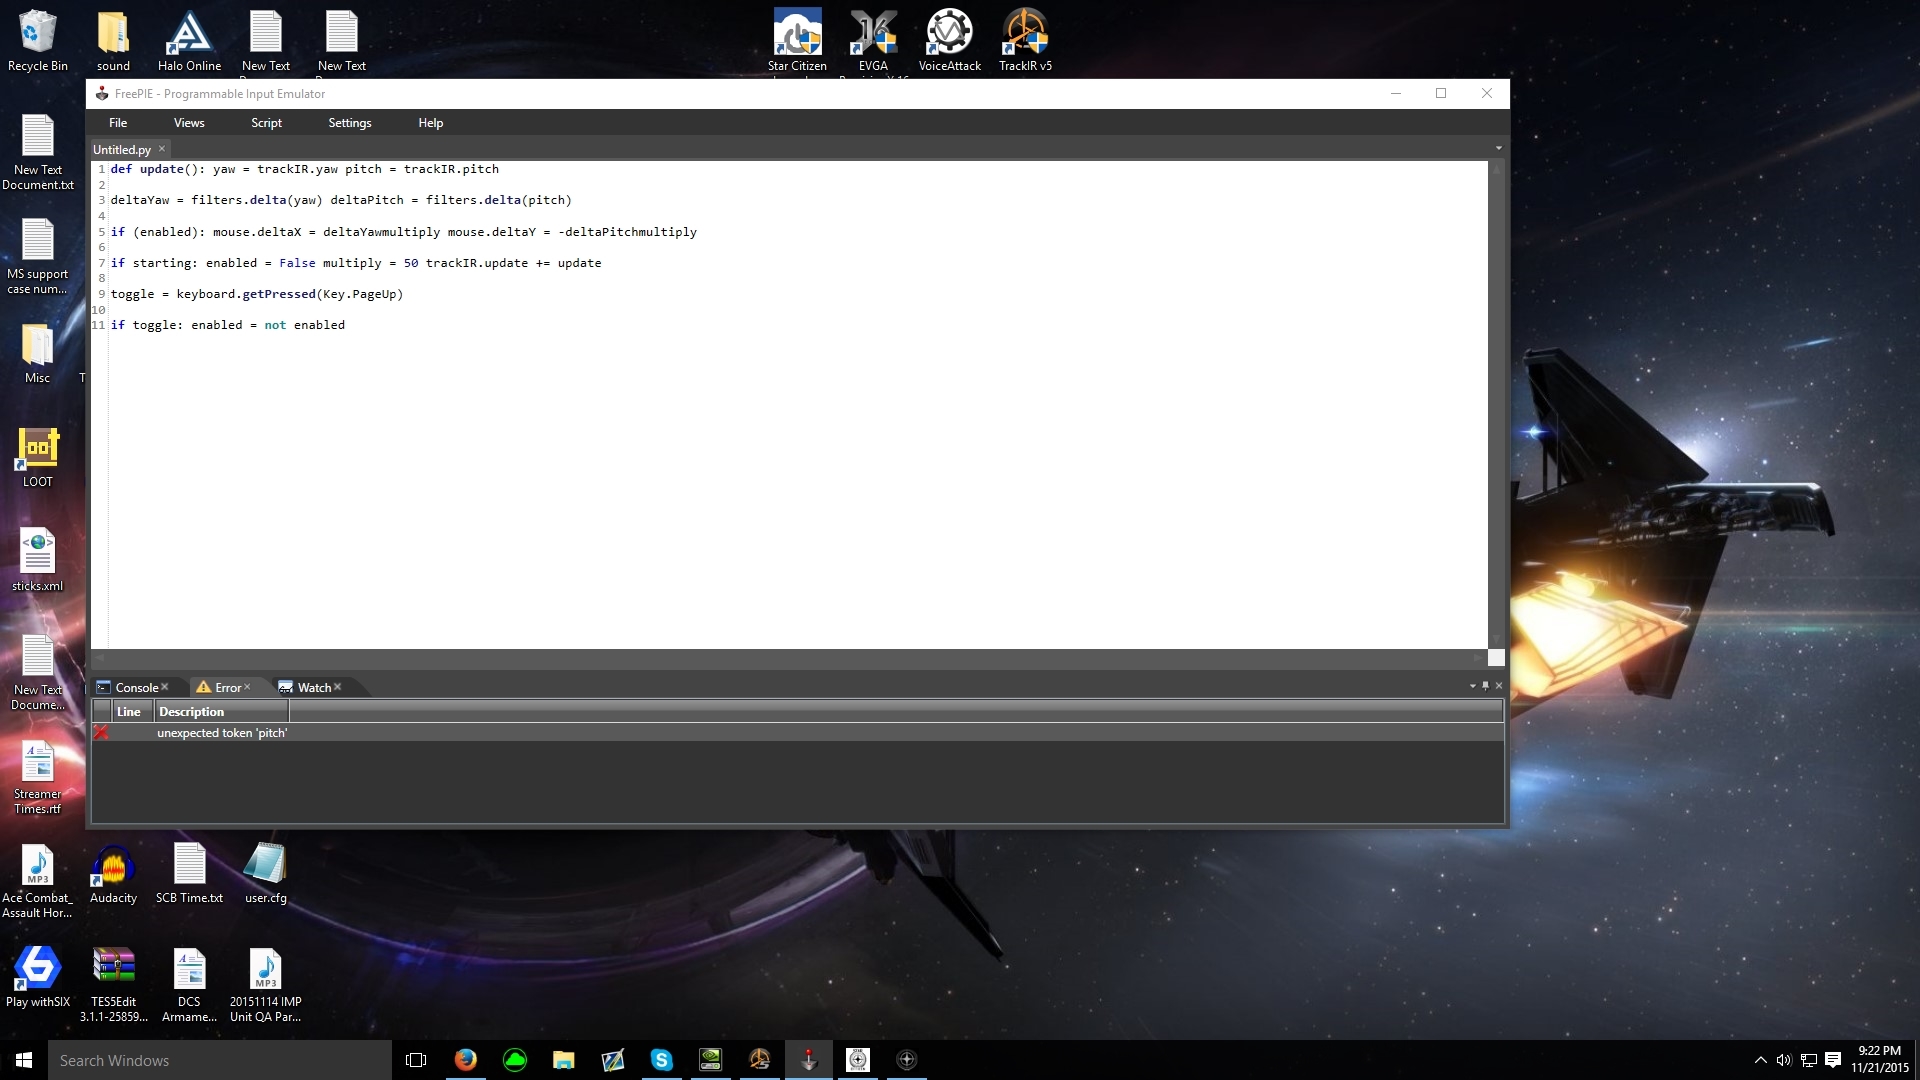Select the red X error row icon
The width and height of the screenshot is (1920, 1080).
(x=101, y=733)
